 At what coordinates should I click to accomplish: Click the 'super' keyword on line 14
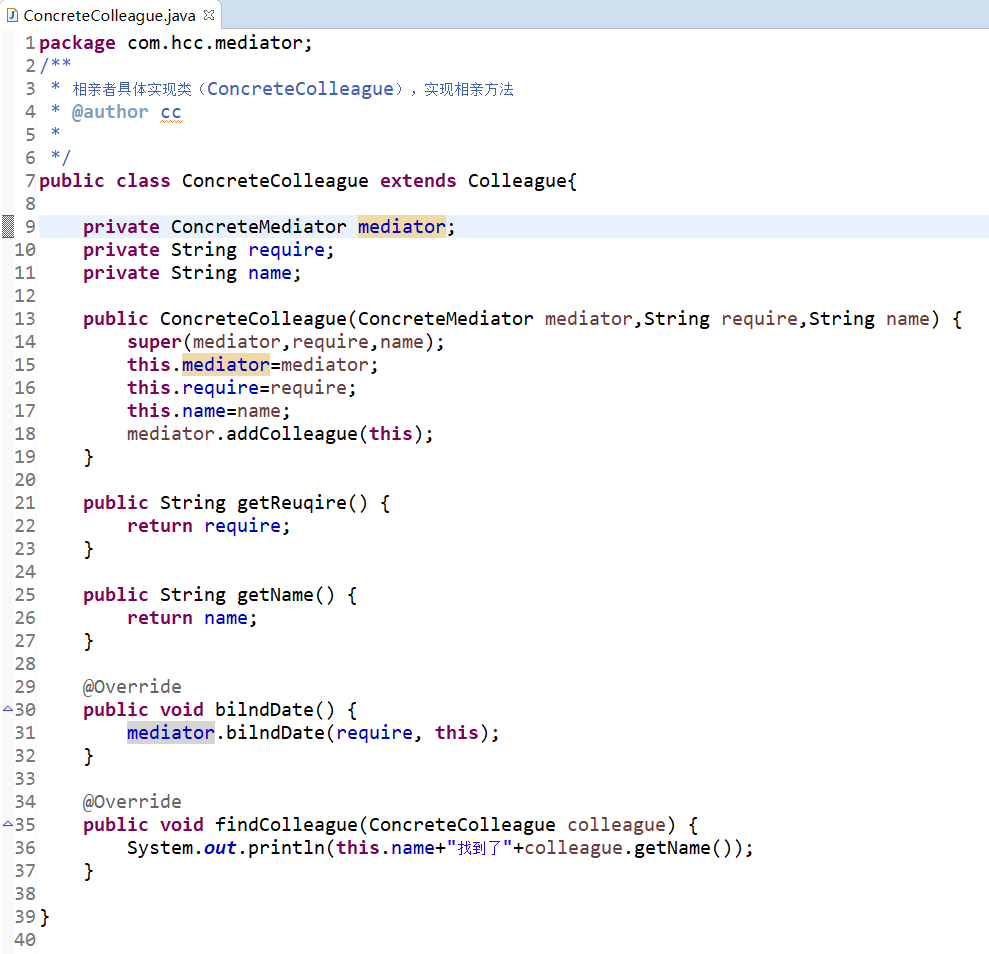[155, 342]
